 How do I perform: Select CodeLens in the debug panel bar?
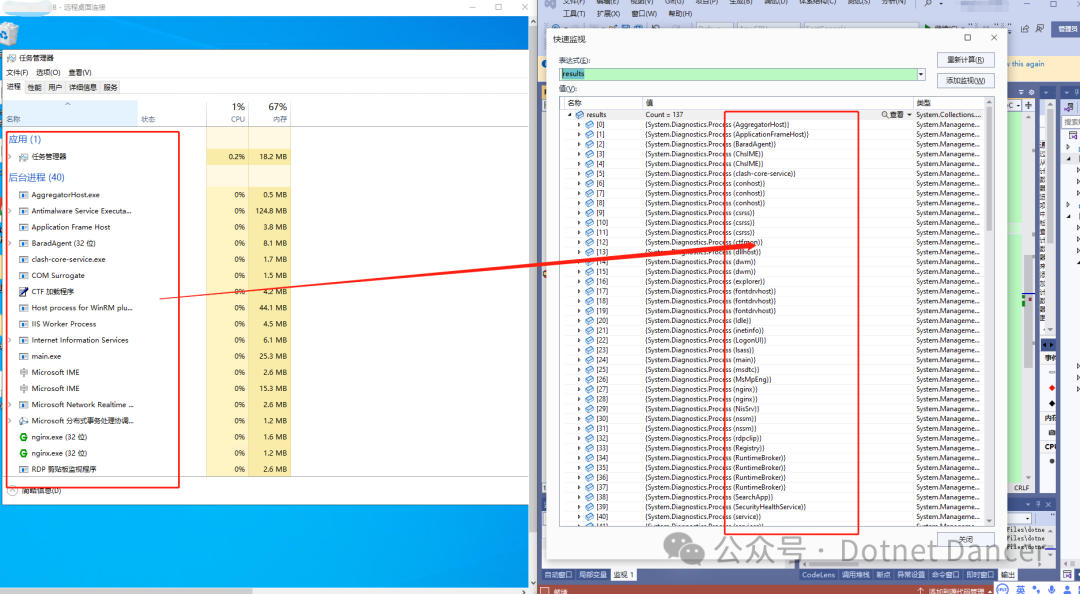(x=818, y=574)
